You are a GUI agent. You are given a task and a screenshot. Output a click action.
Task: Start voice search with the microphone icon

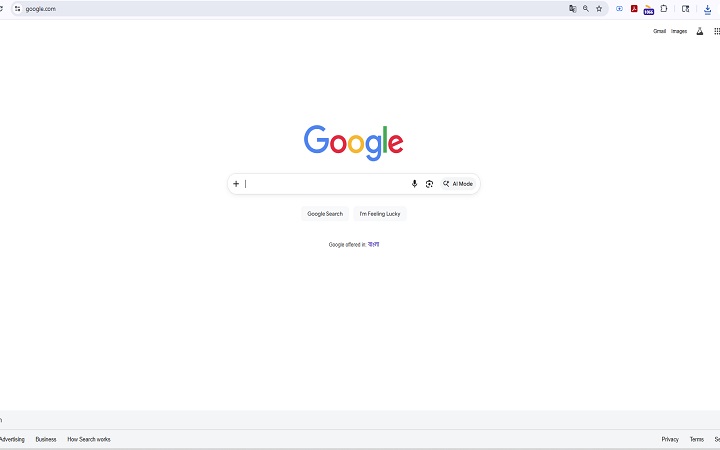click(x=414, y=184)
